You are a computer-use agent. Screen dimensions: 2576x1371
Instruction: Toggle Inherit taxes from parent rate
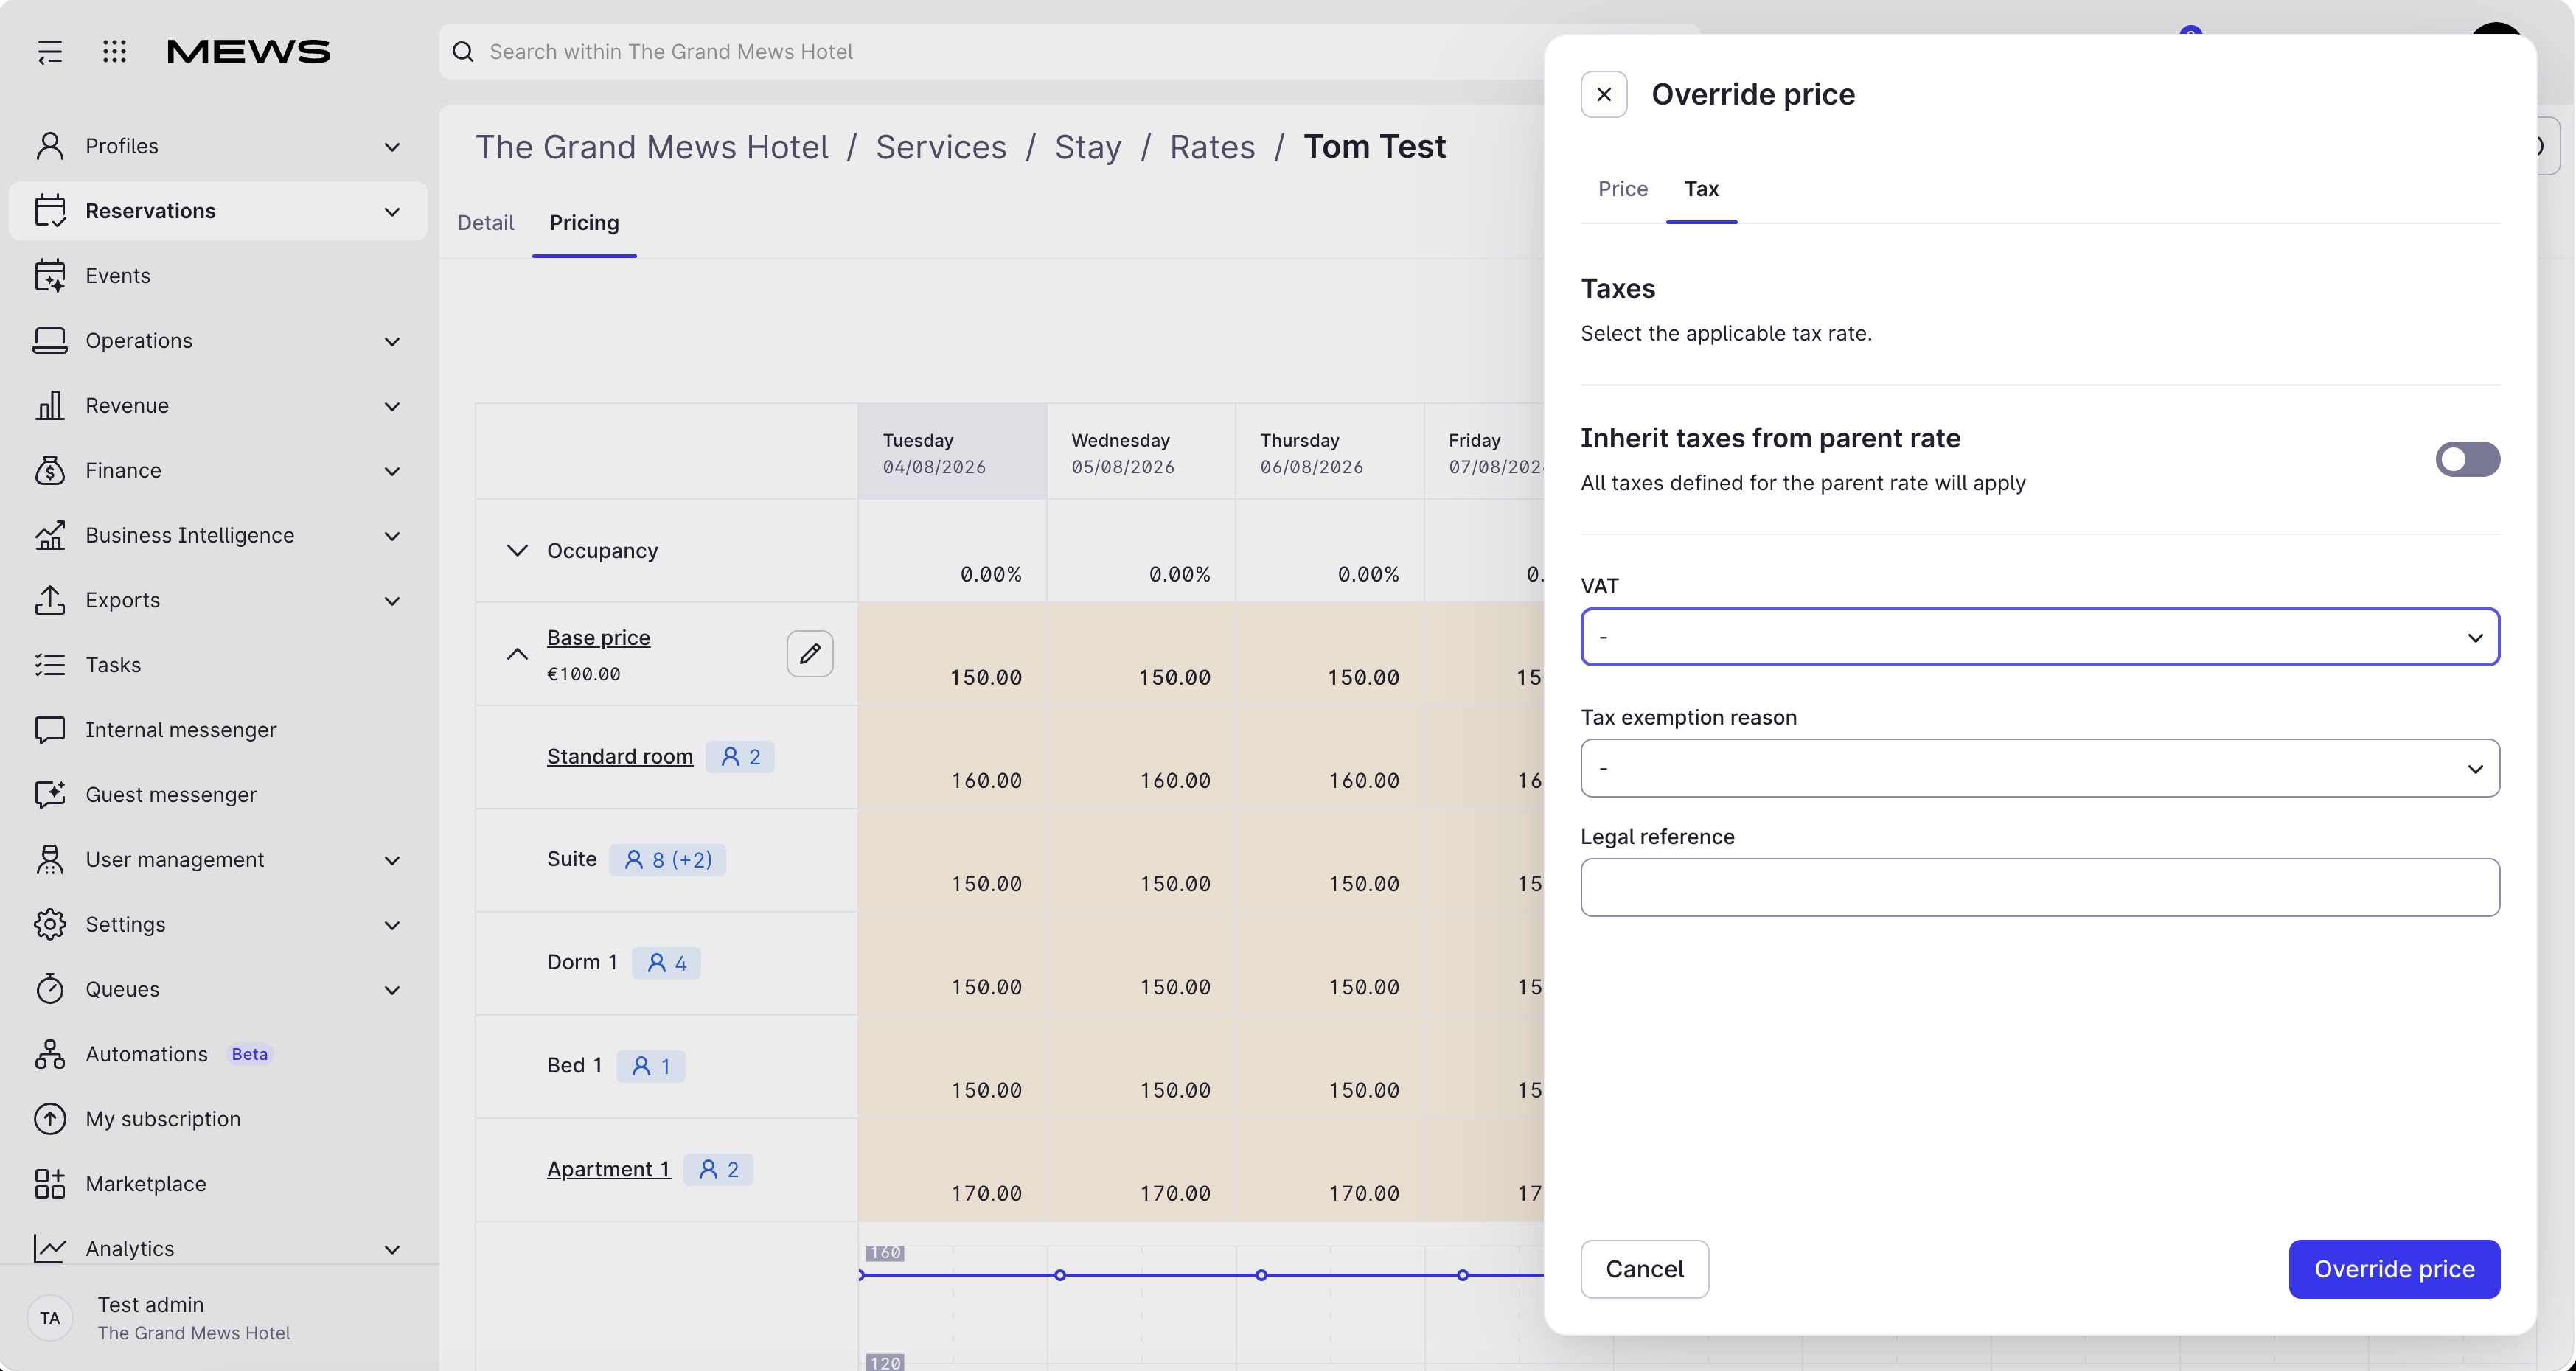pos(2467,459)
